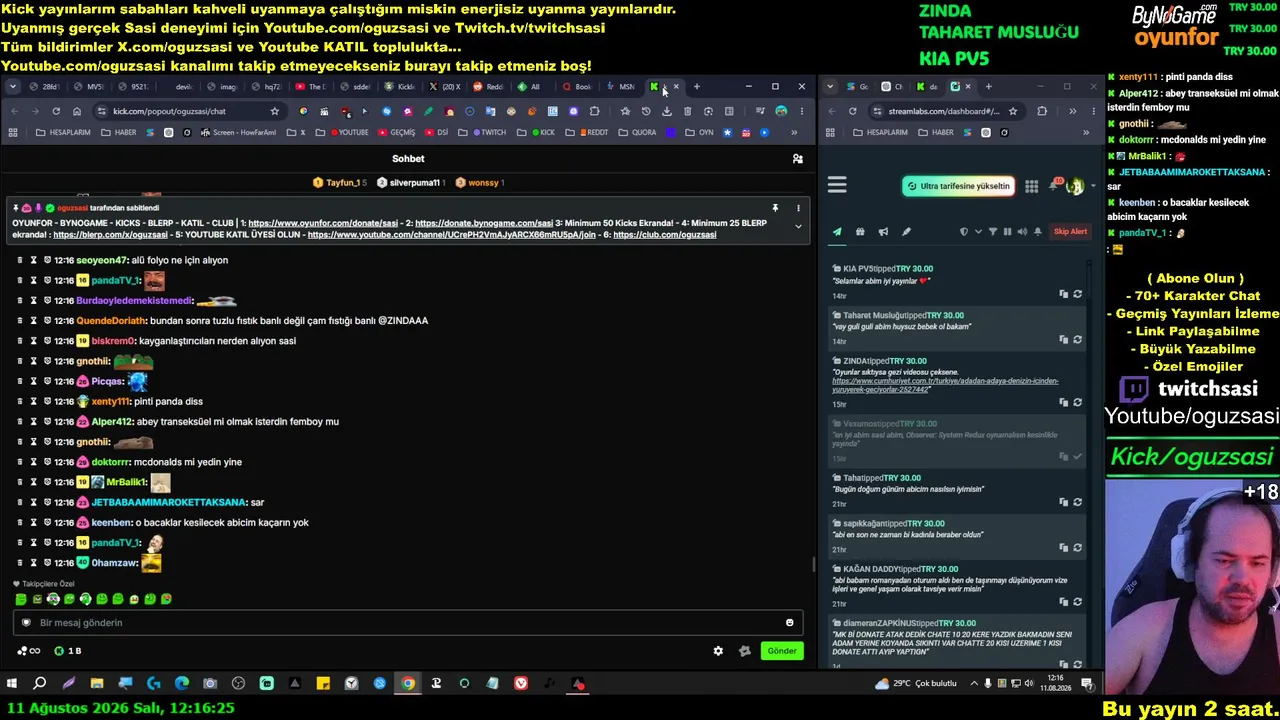Open Streamlabs notifications bell with red badge

1054,185
